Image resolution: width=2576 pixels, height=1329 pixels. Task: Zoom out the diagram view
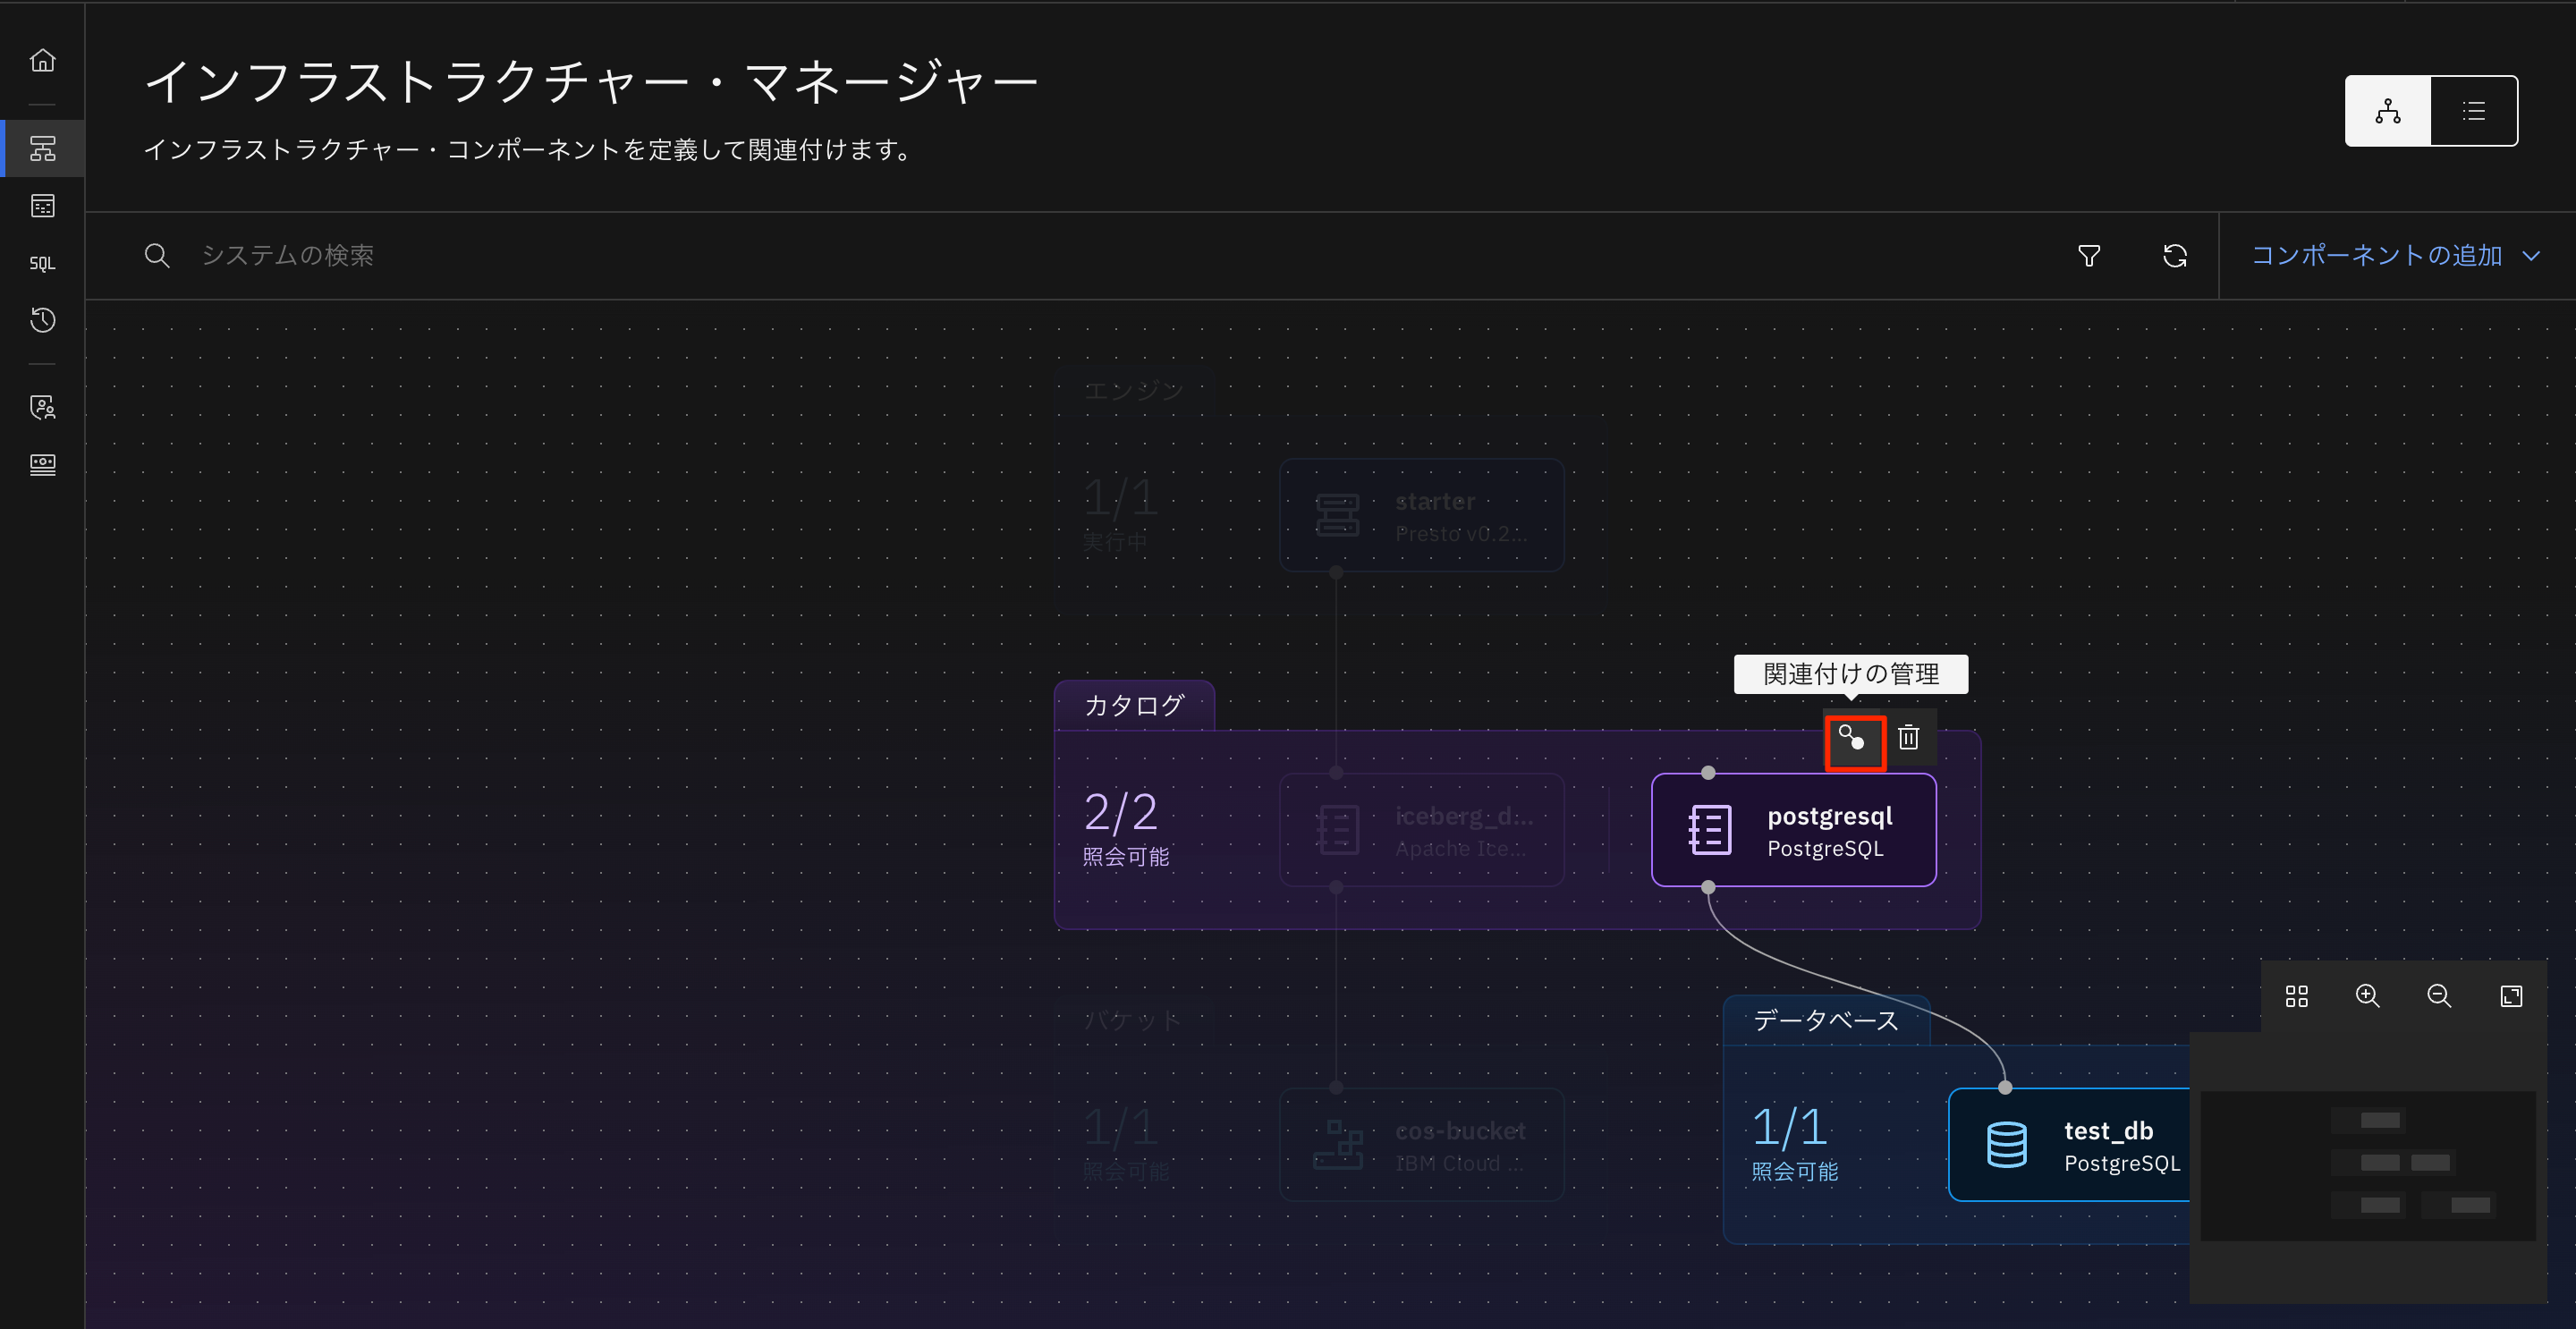pyautogui.click(x=2438, y=995)
